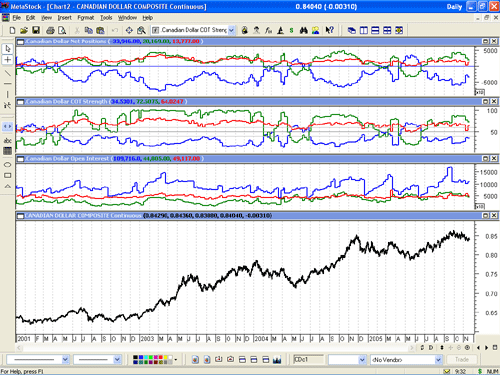
Task: Open the line style dropdown at bottom left
Action: pyautogui.click(x=65, y=360)
